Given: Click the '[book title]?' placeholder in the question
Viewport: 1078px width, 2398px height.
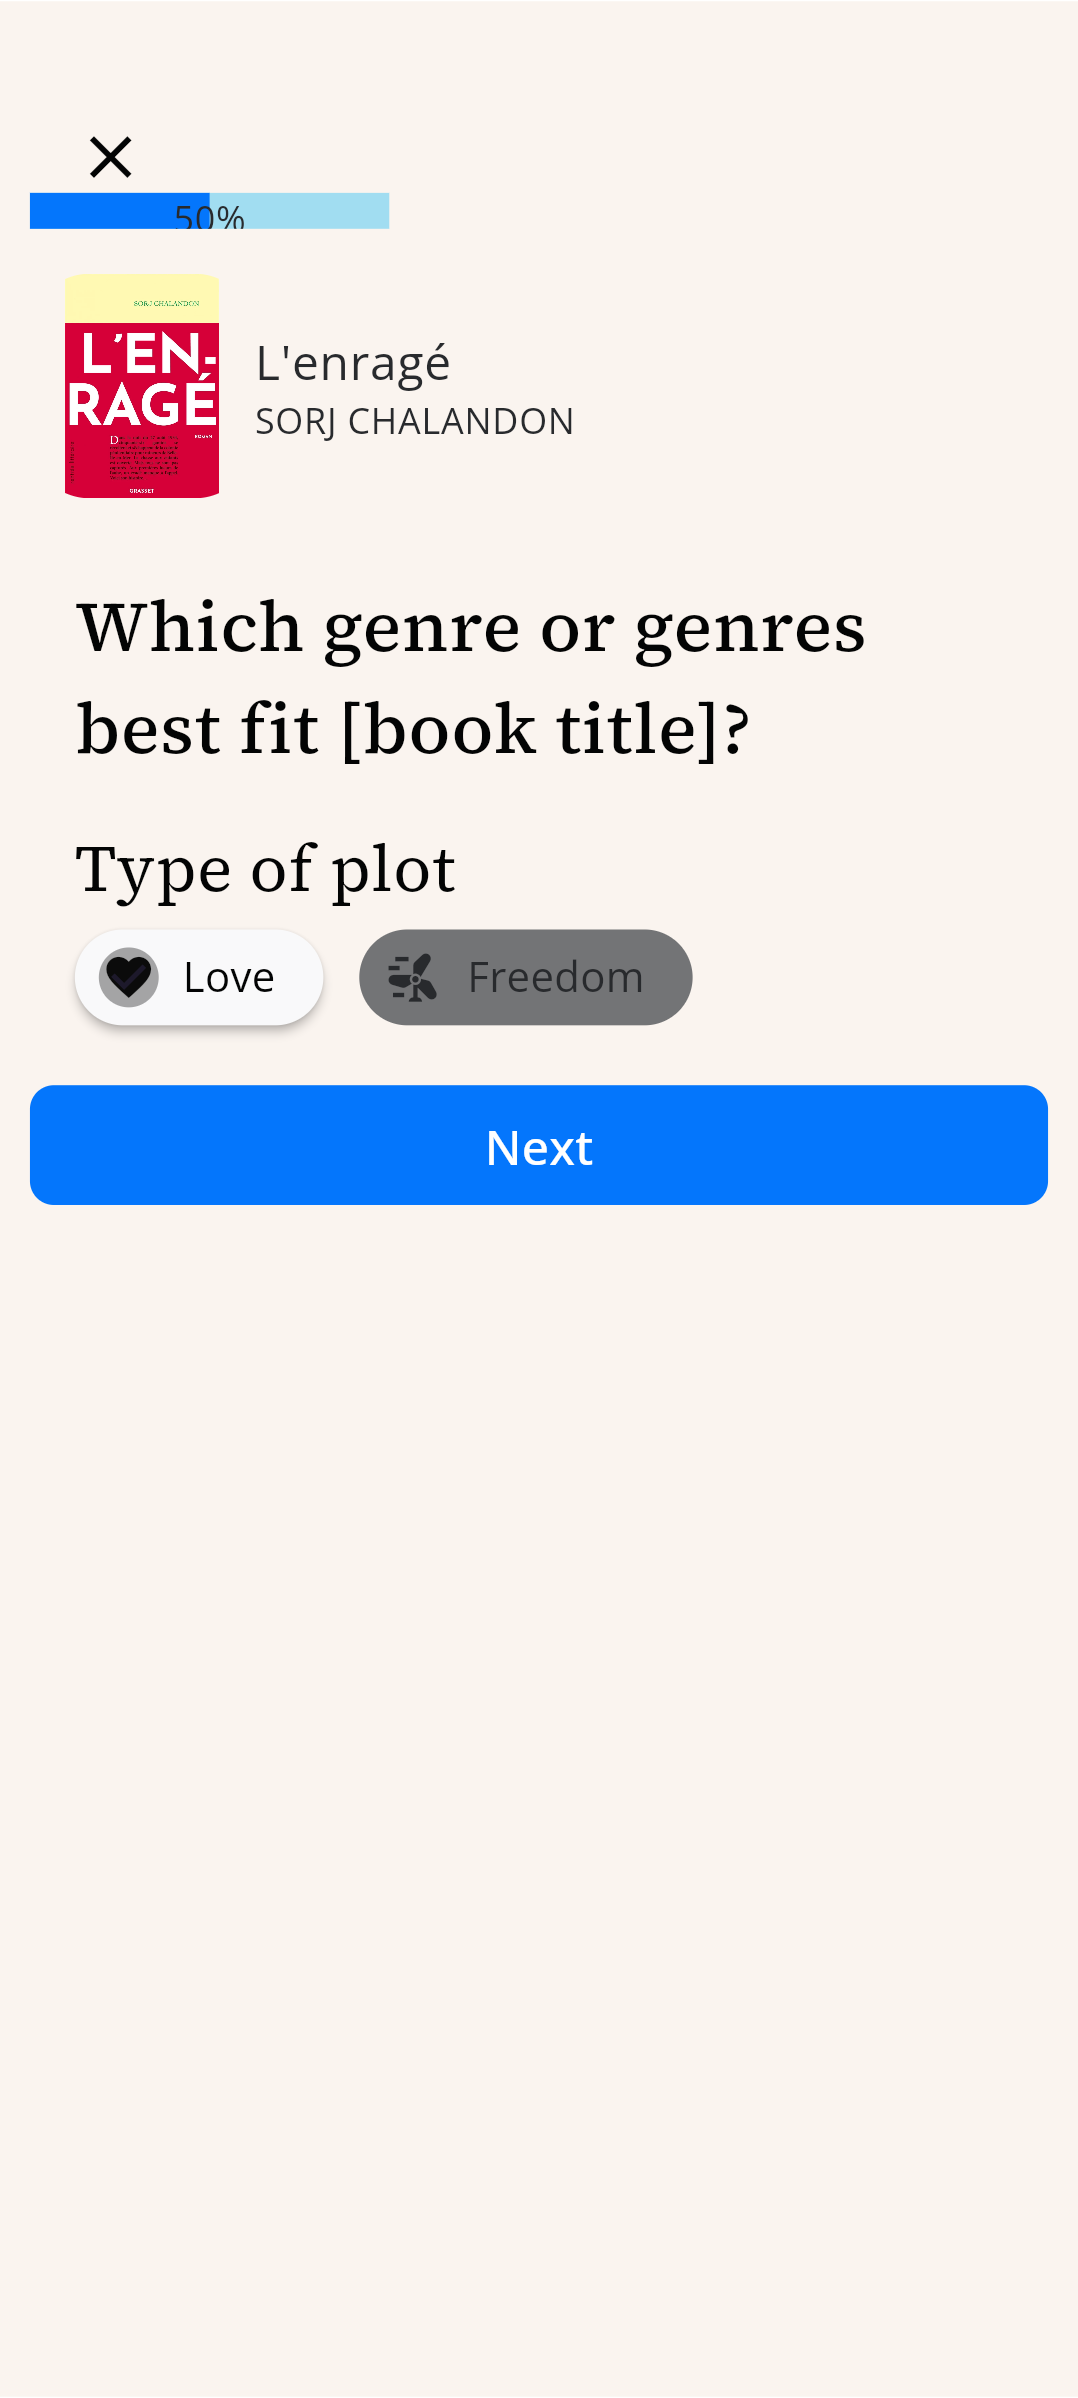Looking at the screenshot, I should (545, 729).
